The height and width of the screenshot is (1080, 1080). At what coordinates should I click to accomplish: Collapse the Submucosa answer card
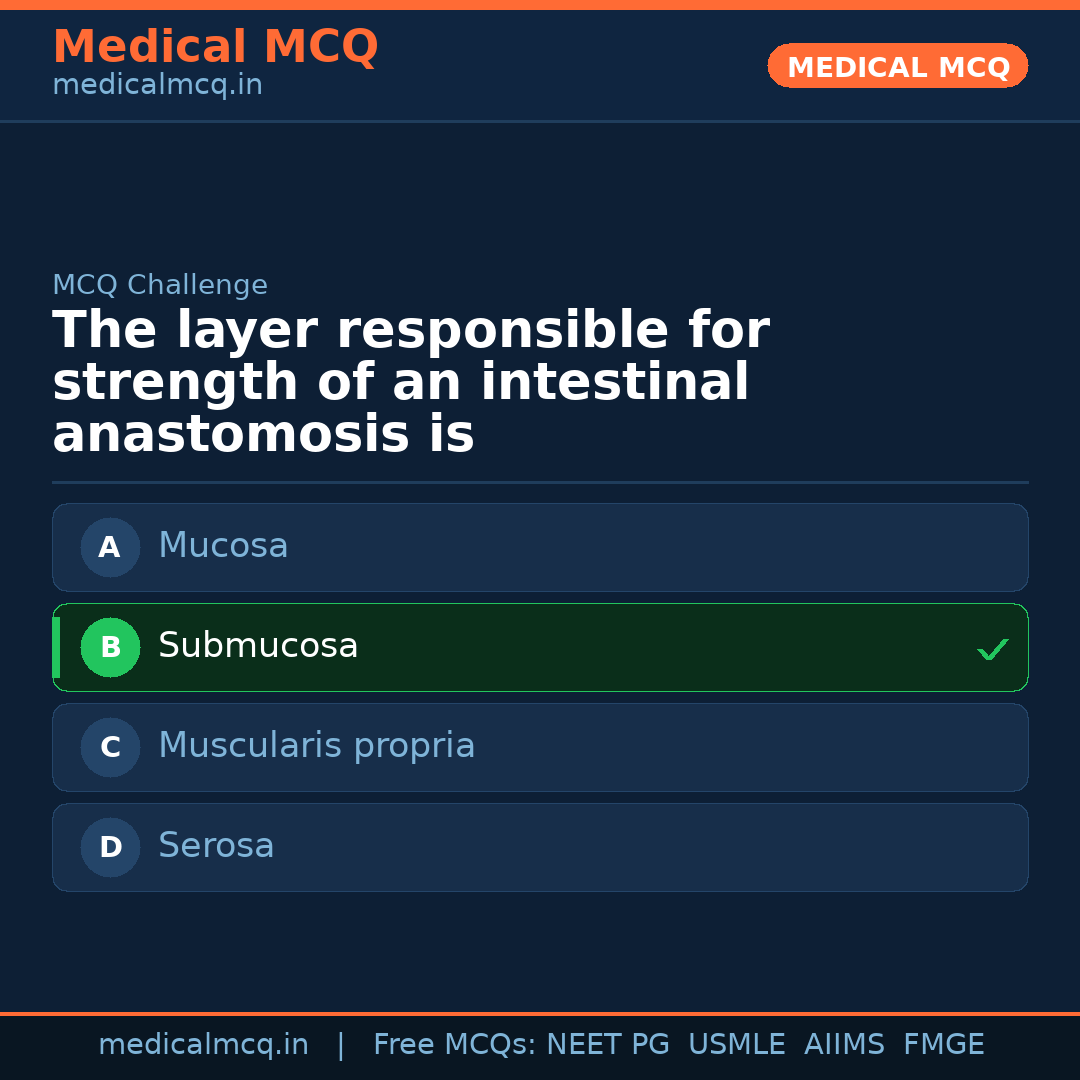pos(540,647)
